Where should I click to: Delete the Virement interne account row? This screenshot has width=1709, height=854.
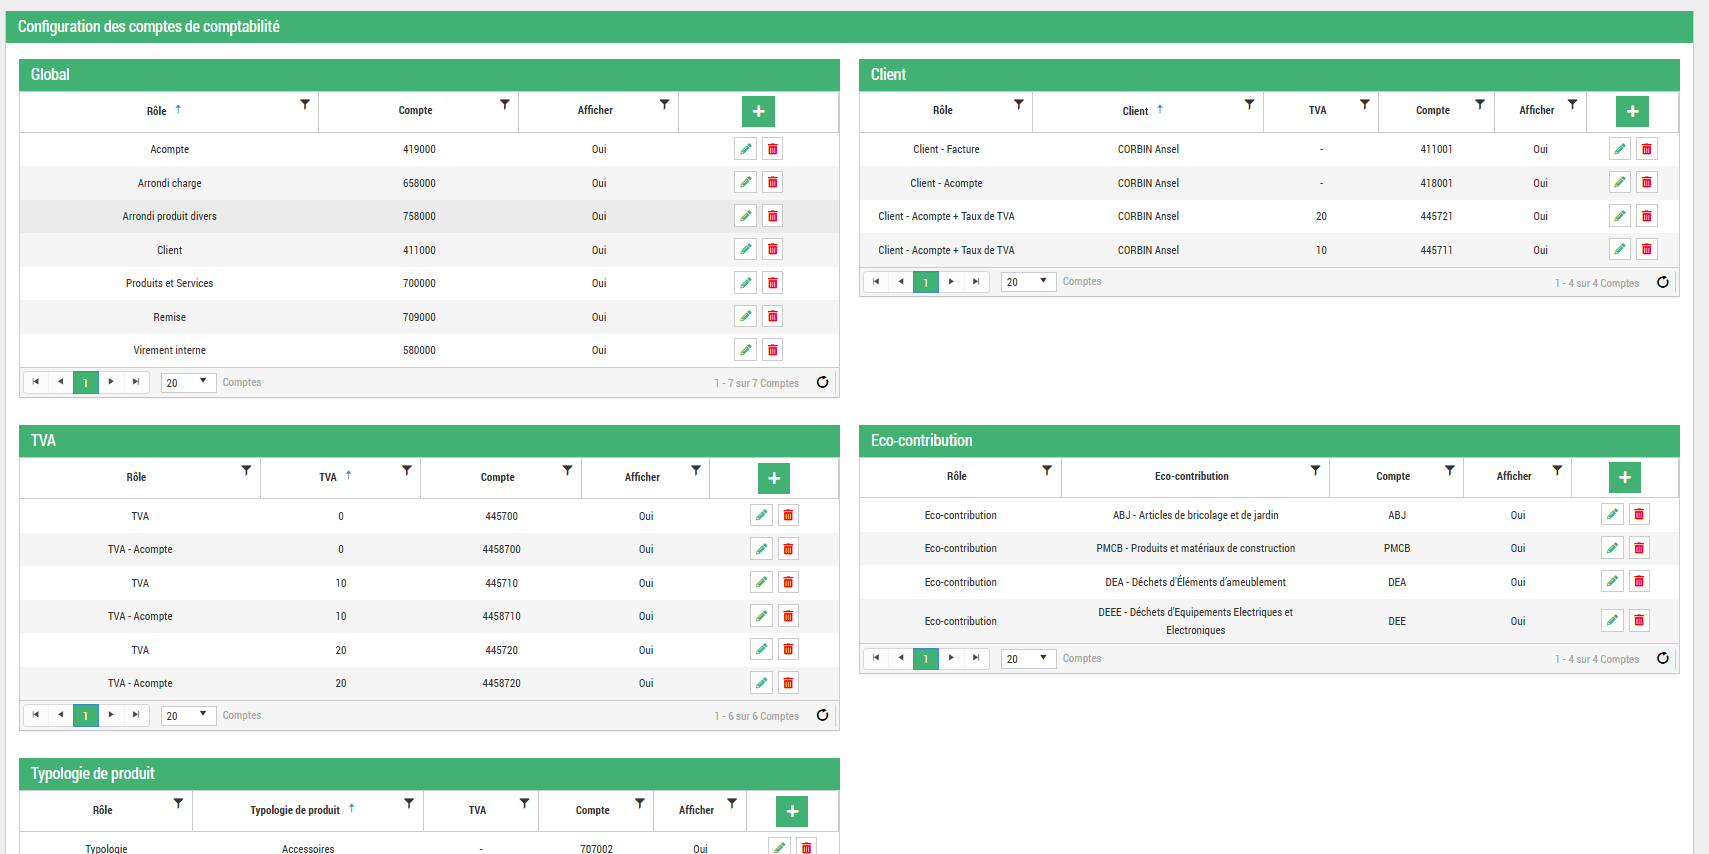pos(772,350)
